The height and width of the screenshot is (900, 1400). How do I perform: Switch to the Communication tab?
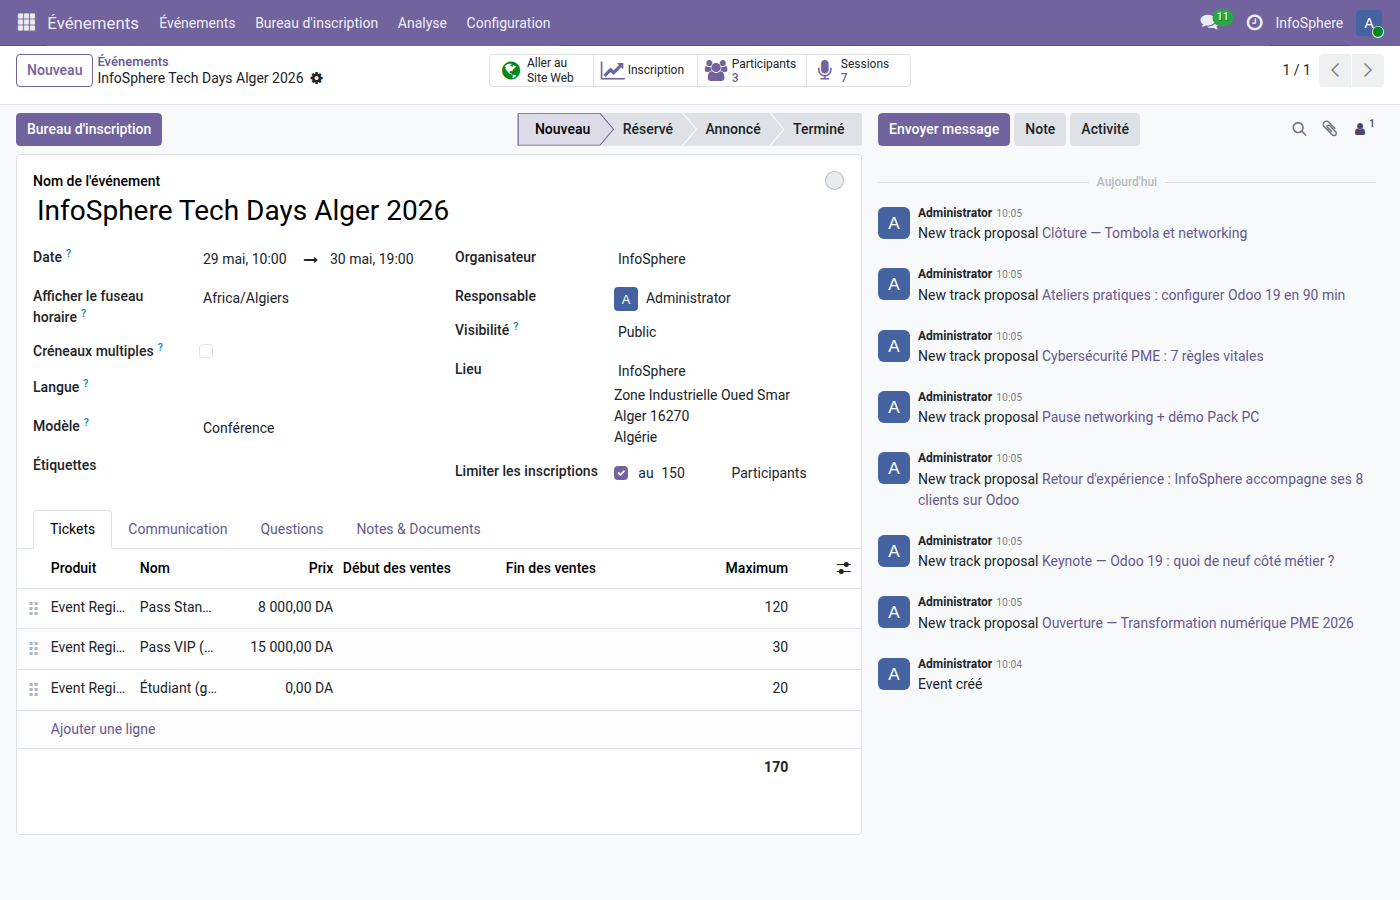tap(177, 529)
